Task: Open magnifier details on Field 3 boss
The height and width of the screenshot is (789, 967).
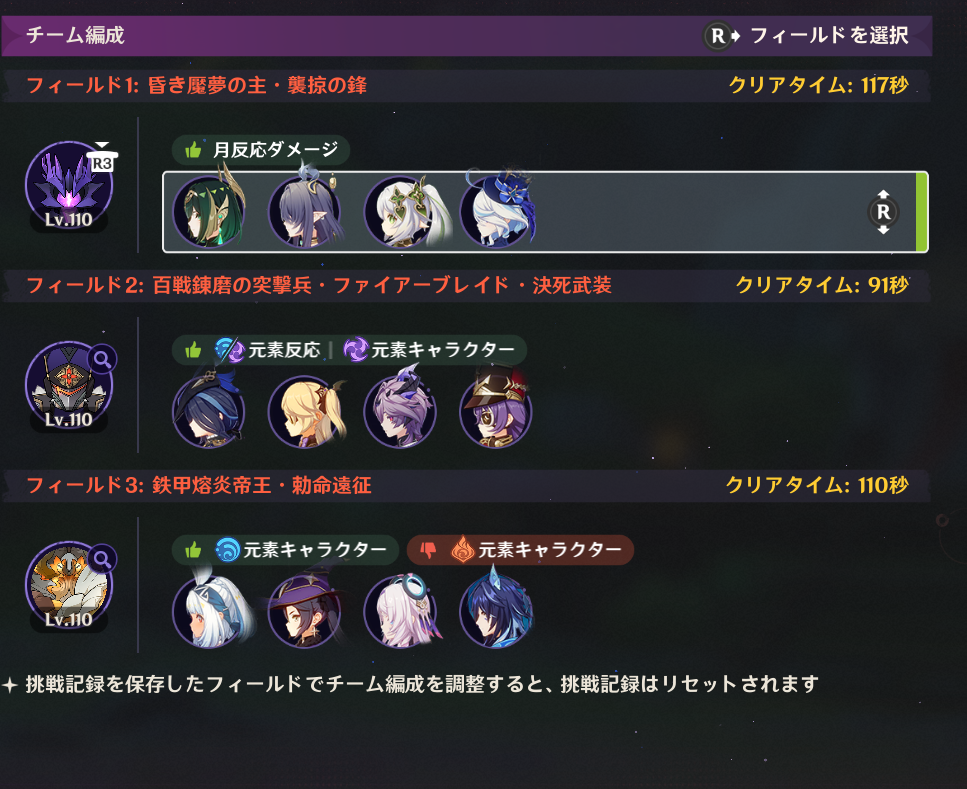Action: [x=102, y=559]
